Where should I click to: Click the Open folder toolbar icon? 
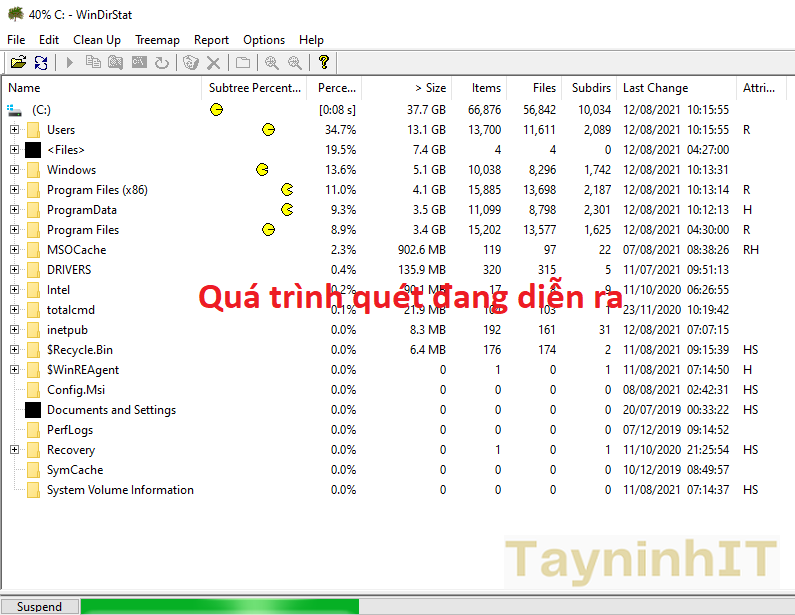pos(18,63)
